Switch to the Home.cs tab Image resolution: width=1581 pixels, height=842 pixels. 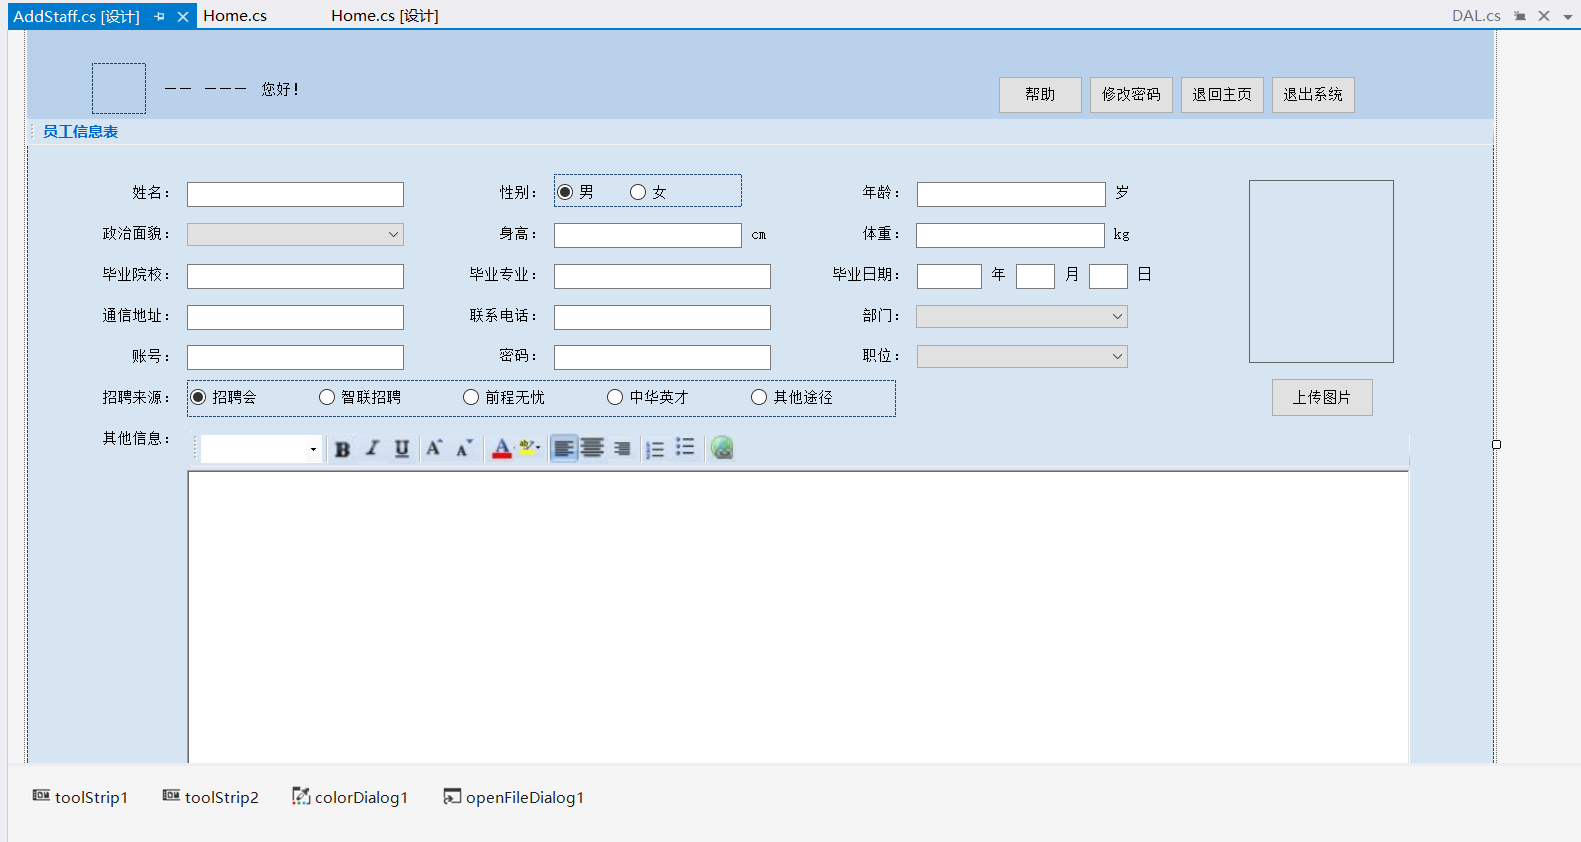click(x=235, y=16)
